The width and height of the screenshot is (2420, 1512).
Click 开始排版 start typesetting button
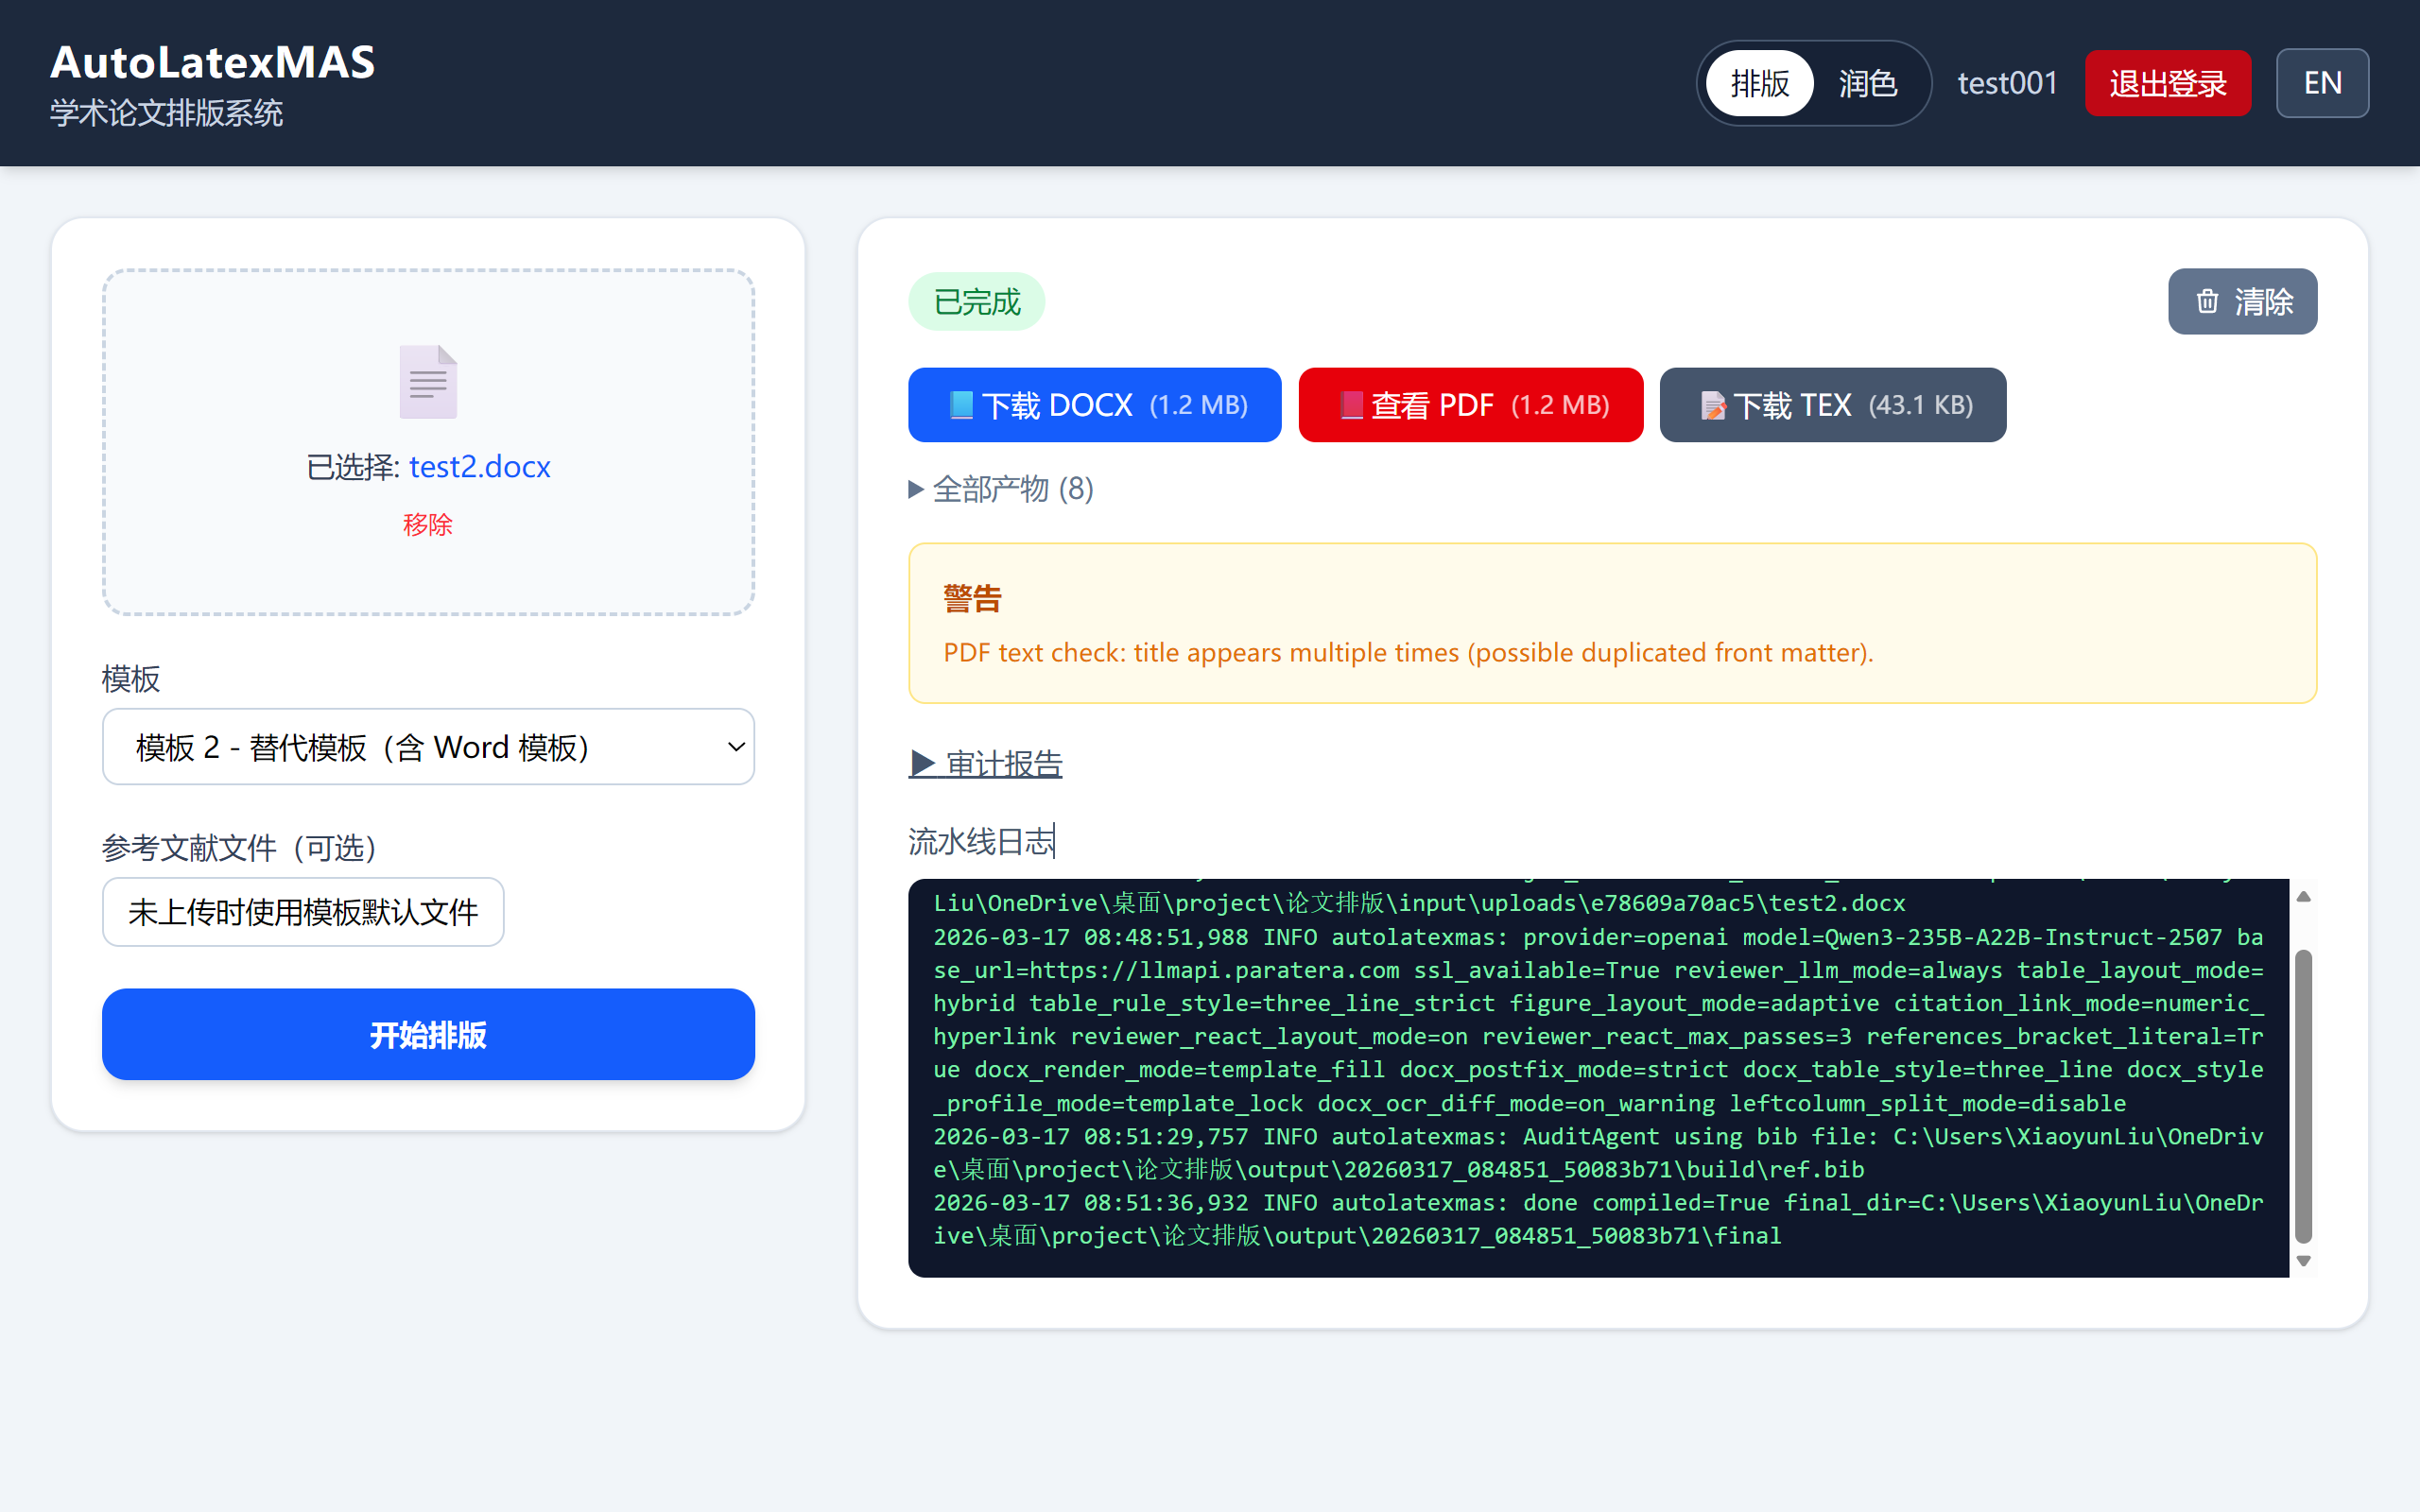click(x=428, y=1034)
